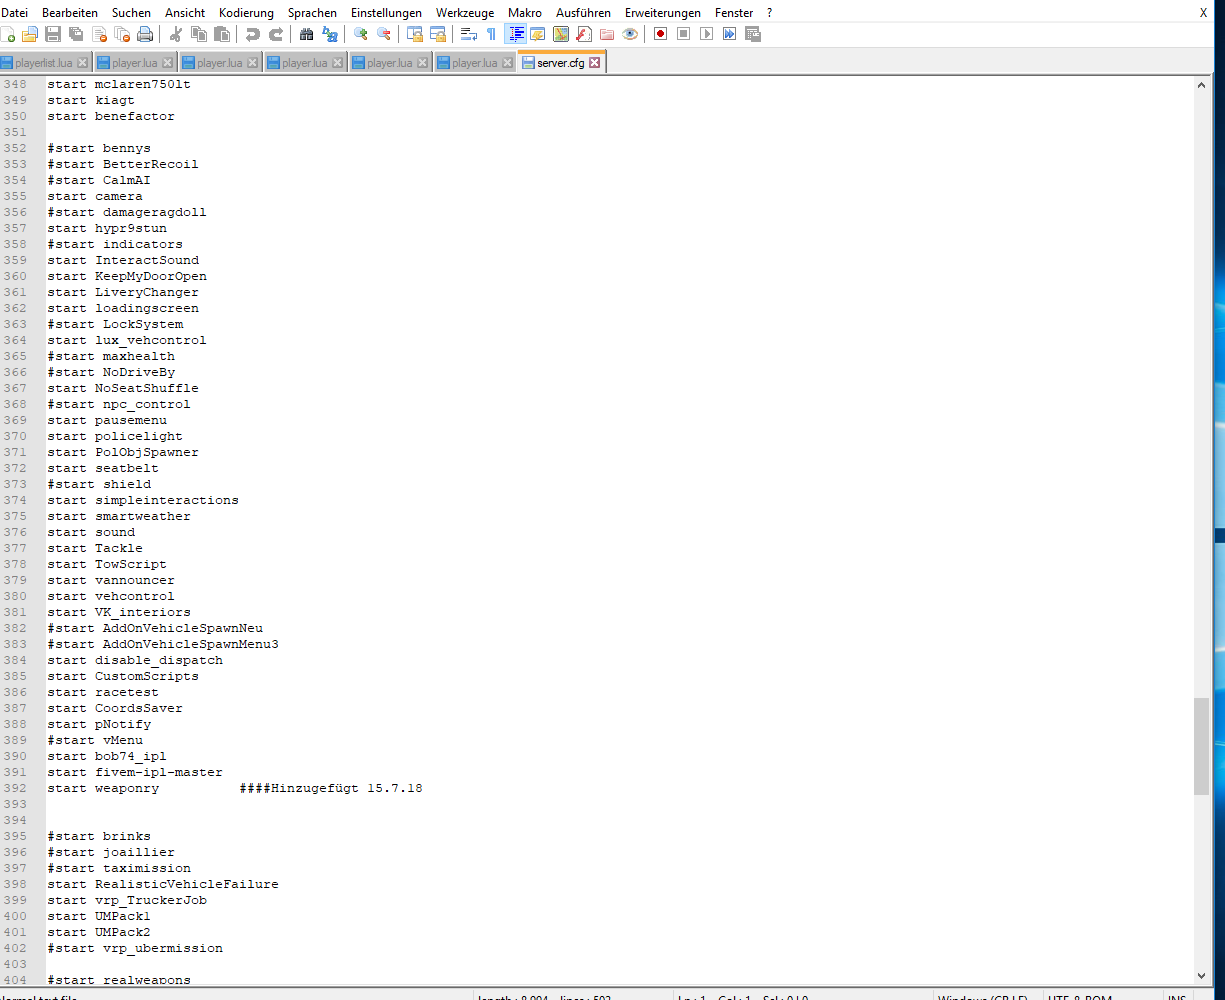Click the scrollbar up arrow
This screenshot has width=1225, height=1000.
point(1202,86)
